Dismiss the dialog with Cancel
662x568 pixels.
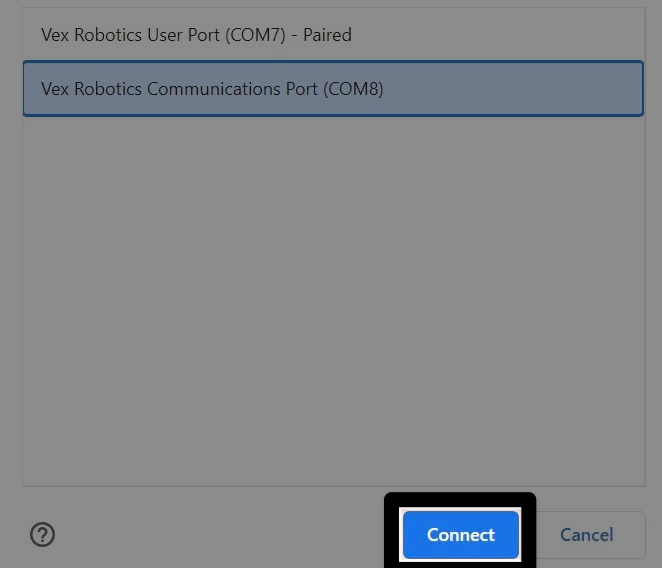click(586, 535)
